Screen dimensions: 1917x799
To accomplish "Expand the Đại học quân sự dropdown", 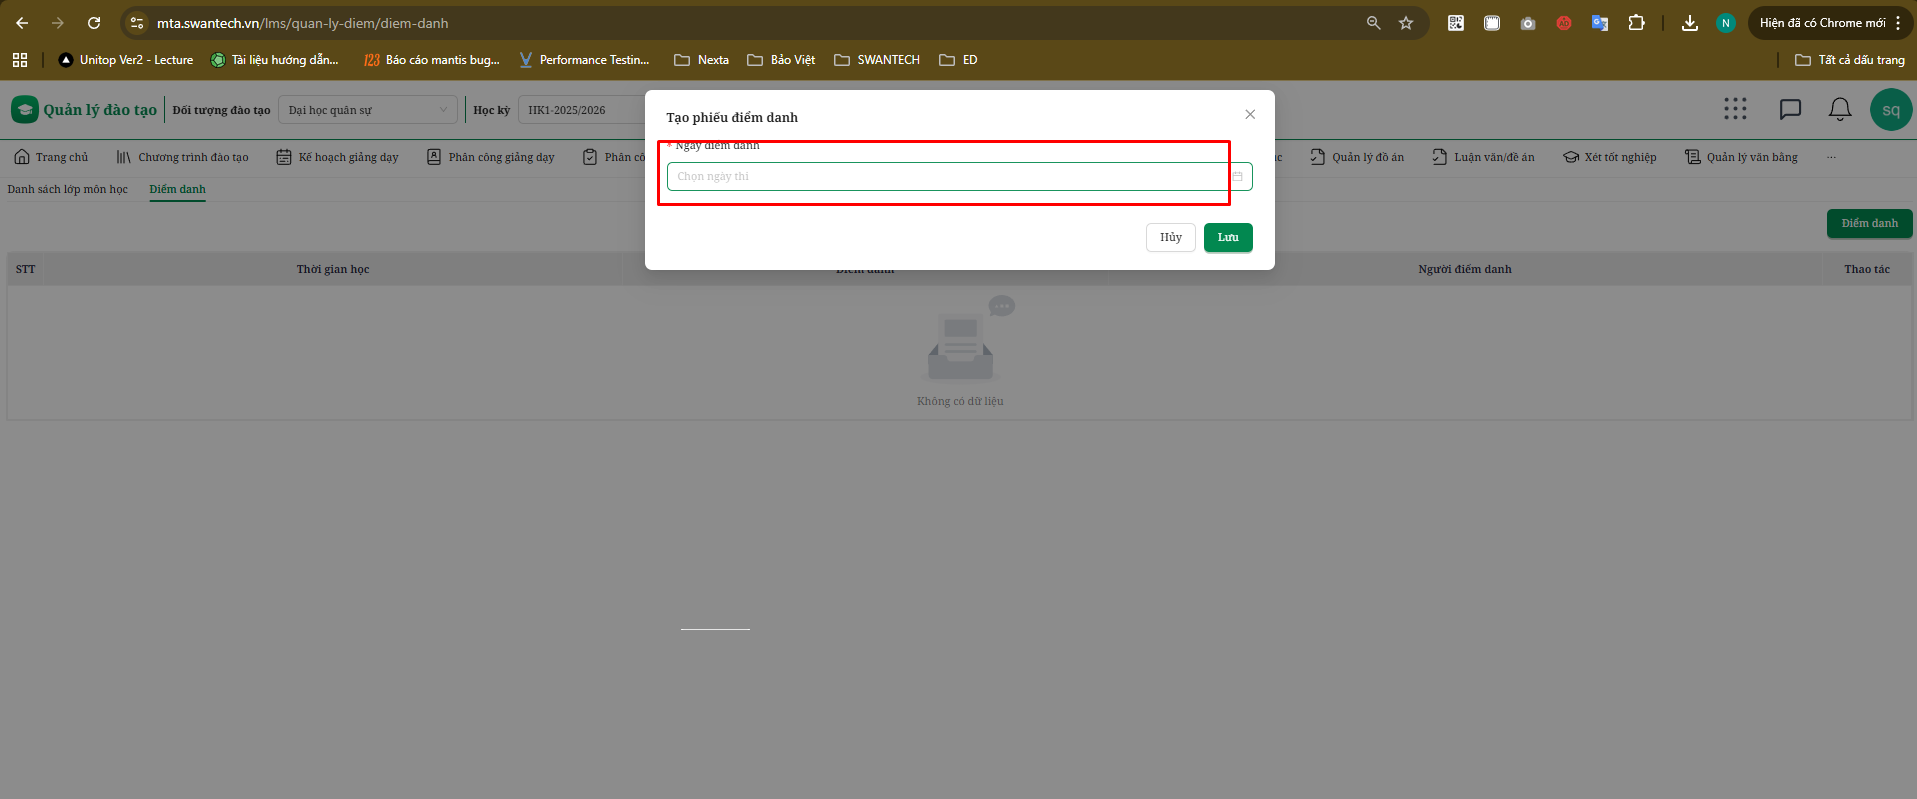I will pyautogui.click(x=367, y=110).
